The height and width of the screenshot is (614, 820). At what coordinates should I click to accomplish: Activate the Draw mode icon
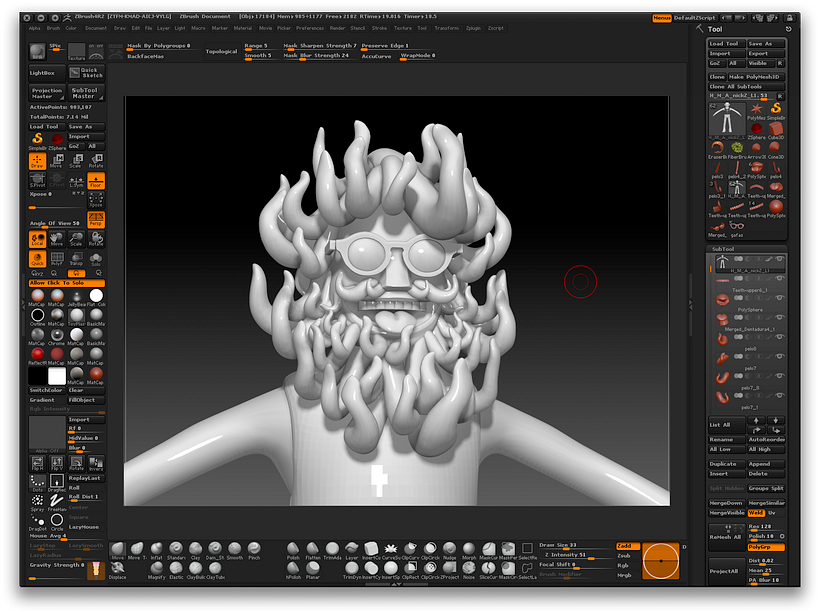(x=37, y=162)
